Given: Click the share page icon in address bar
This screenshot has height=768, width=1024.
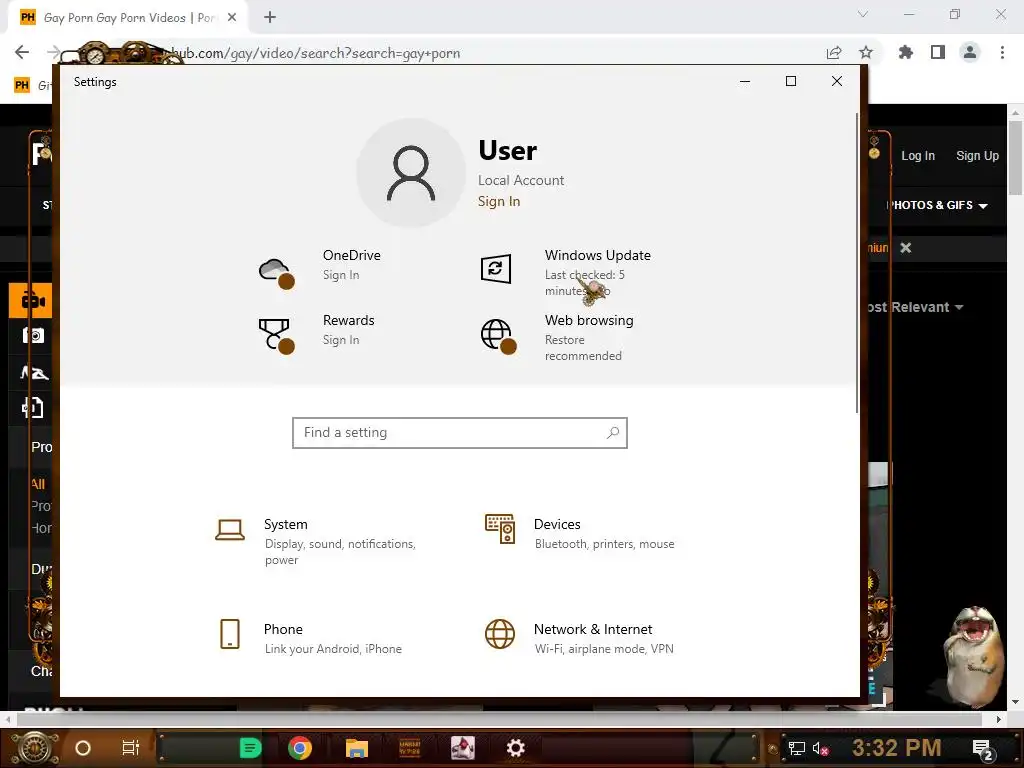Looking at the screenshot, I should (834, 53).
